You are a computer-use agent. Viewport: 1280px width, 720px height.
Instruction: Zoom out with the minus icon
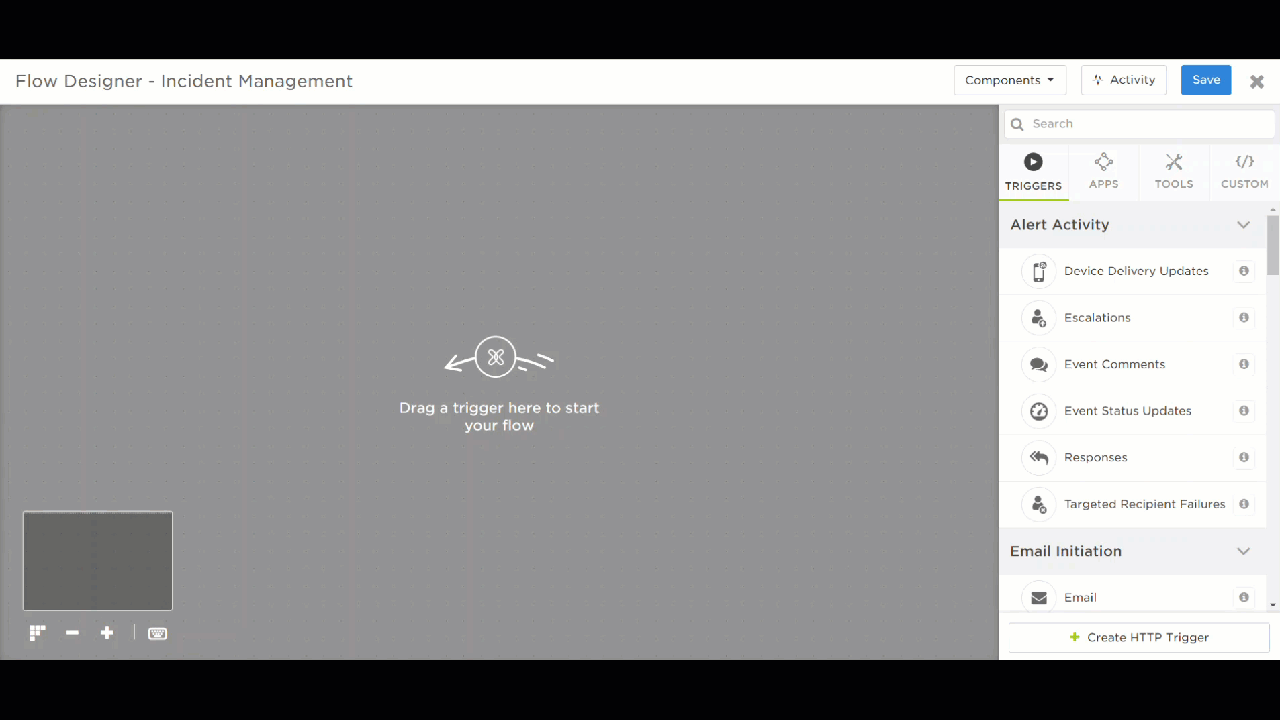[x=72, y=633]
